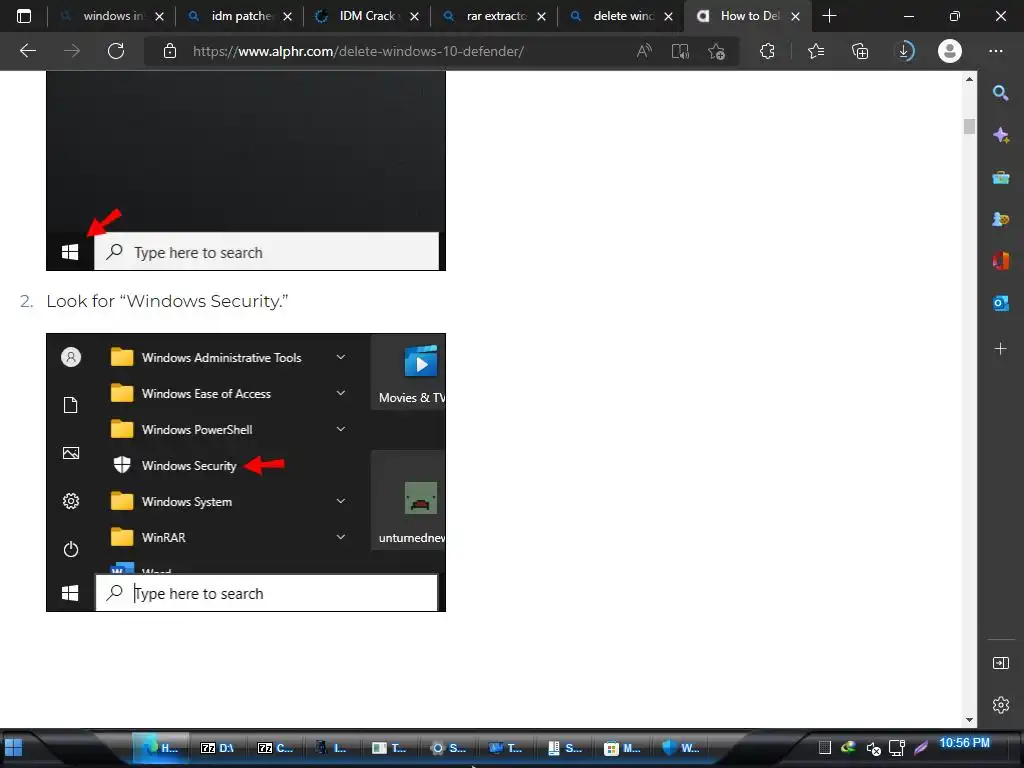Add a site to the sidebar

coord(1000,349)
